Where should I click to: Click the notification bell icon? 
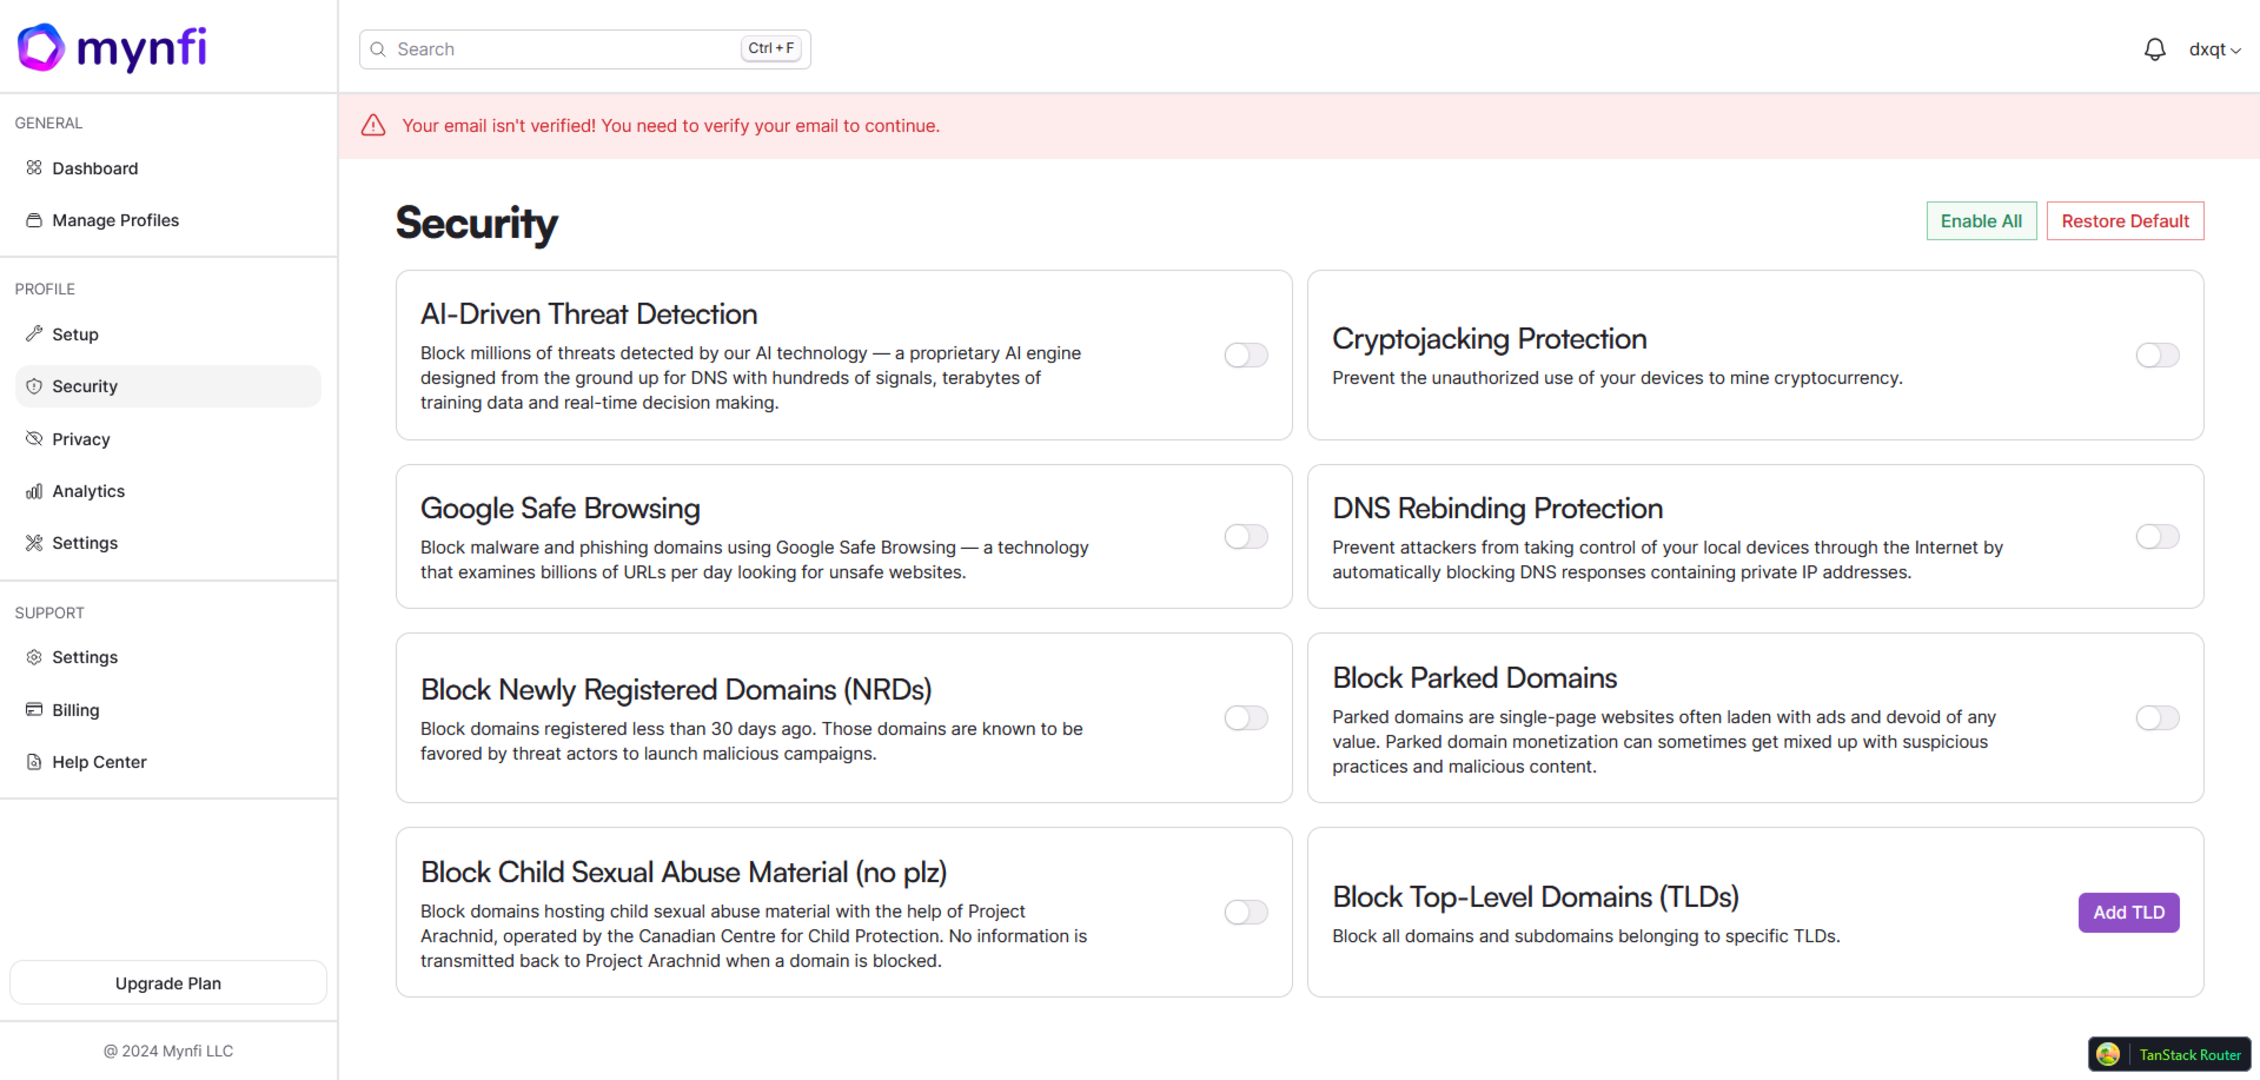[2154, 49]
